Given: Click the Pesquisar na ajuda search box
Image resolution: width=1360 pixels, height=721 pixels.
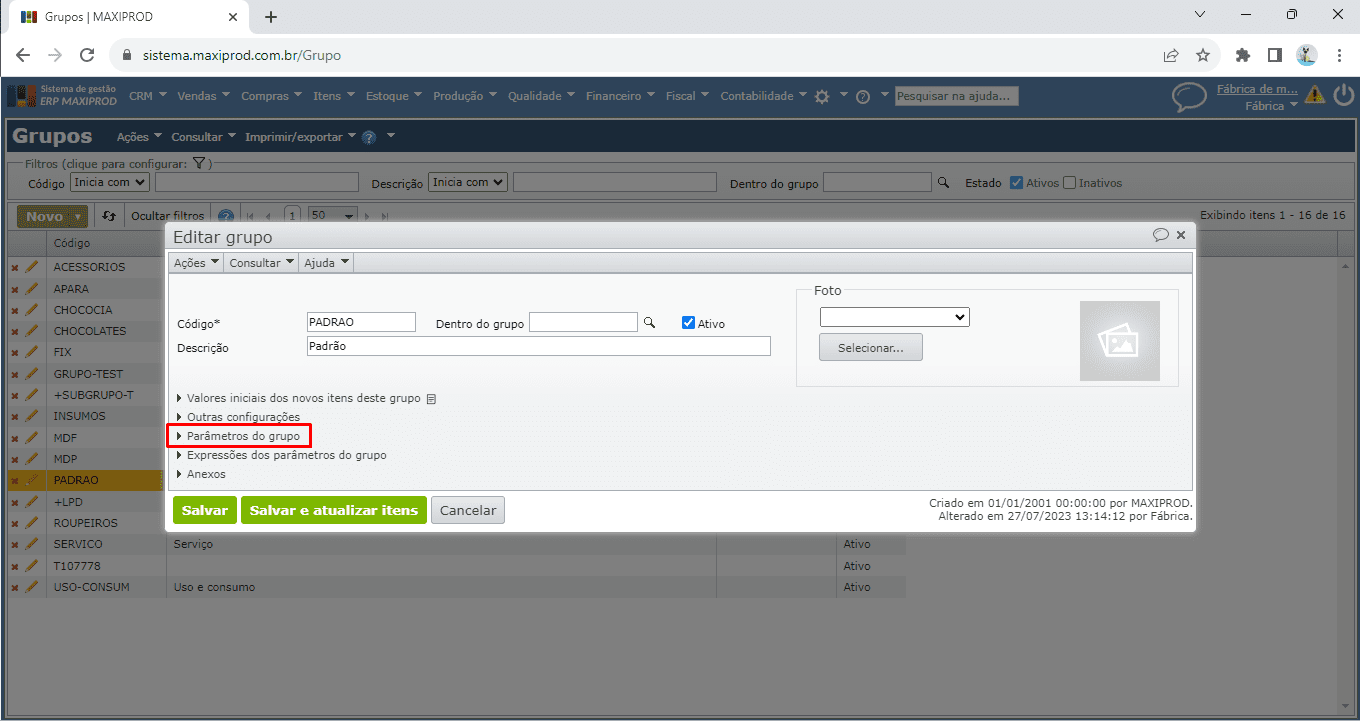Looking at the screenshot, I should click(957, 96).
